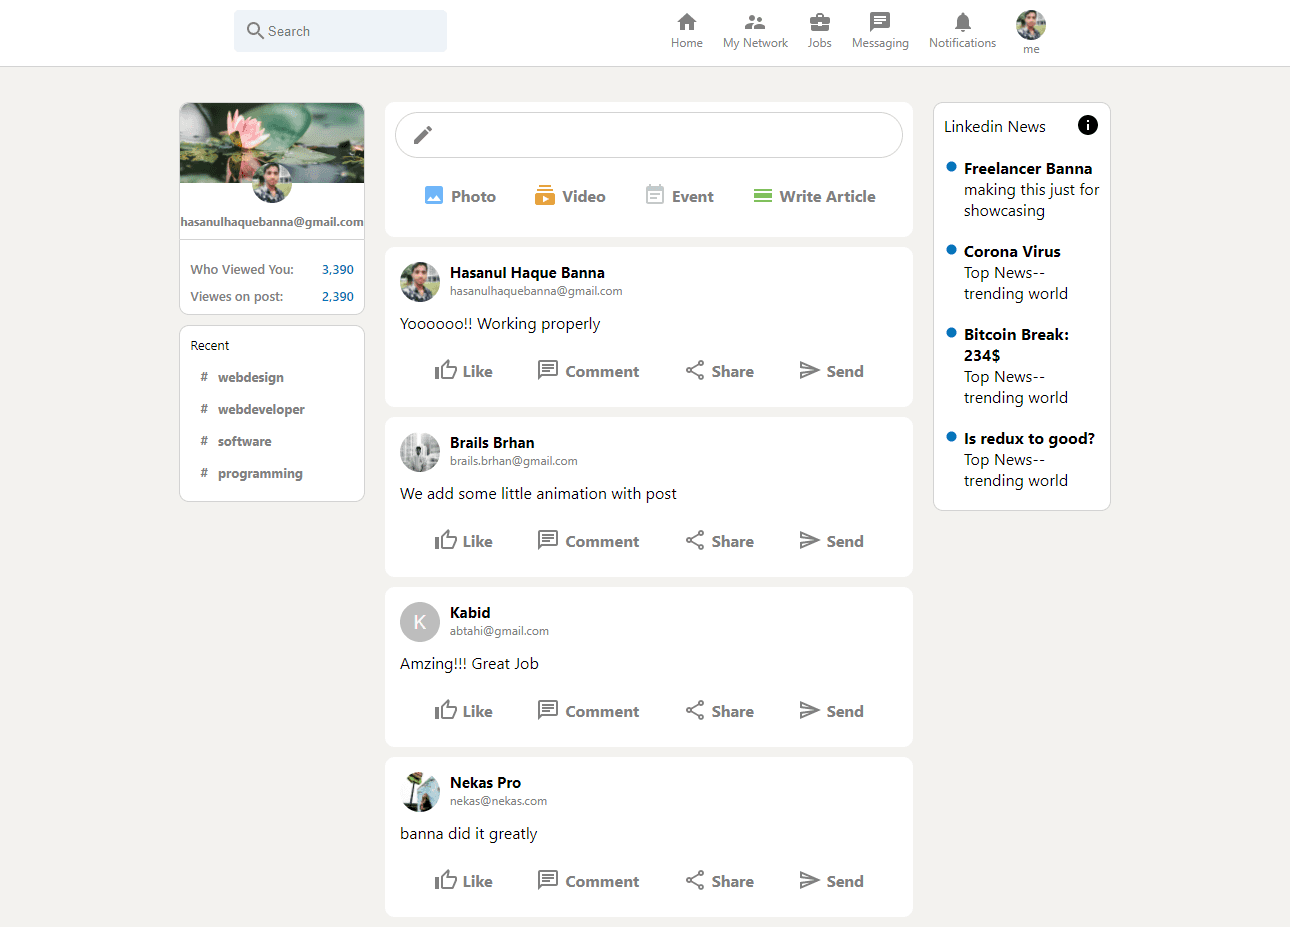Image resolution: width=1290 pixels, height=927 pixels.
Task: Click the Home icon in the top navigation
Action: tap(686, 23)
